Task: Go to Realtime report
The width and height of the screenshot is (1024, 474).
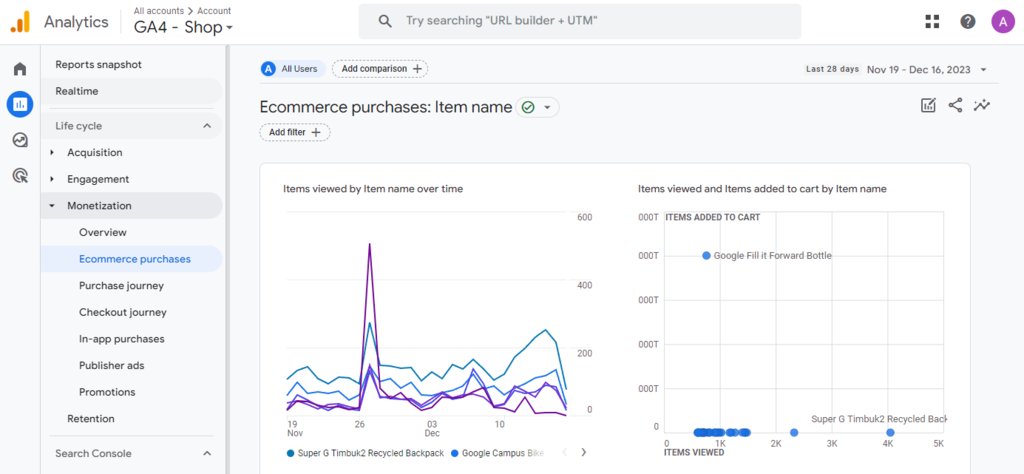Action: (x=77, y=91)
